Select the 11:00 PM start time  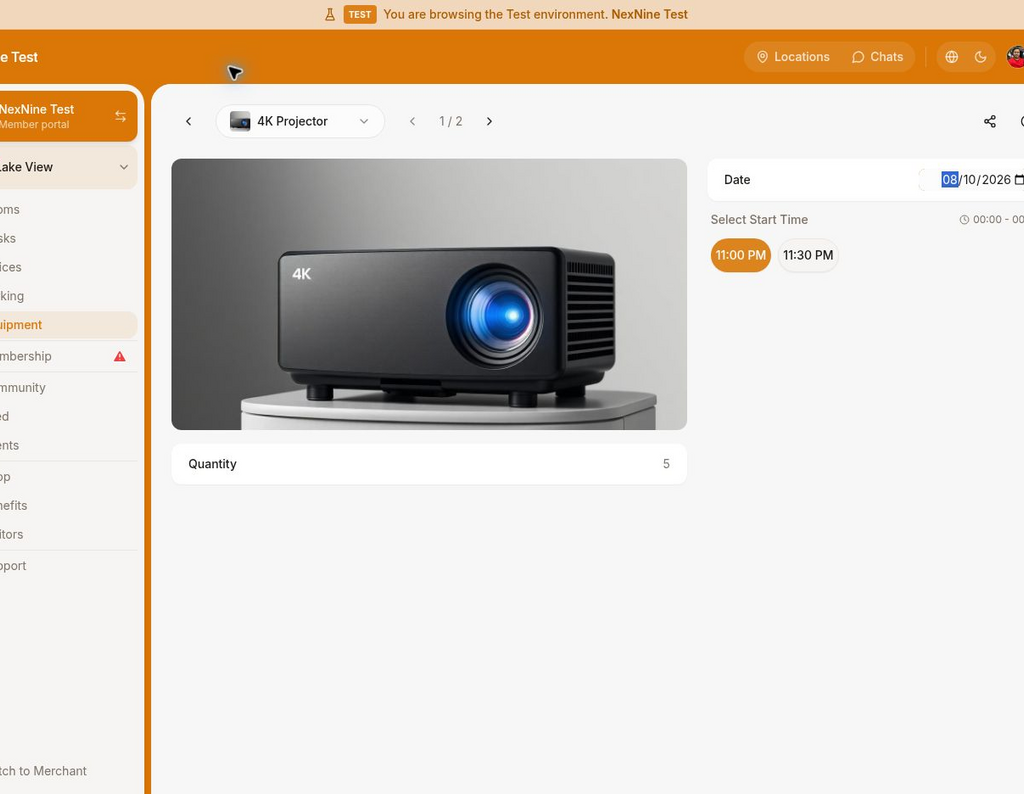(741, 255)
